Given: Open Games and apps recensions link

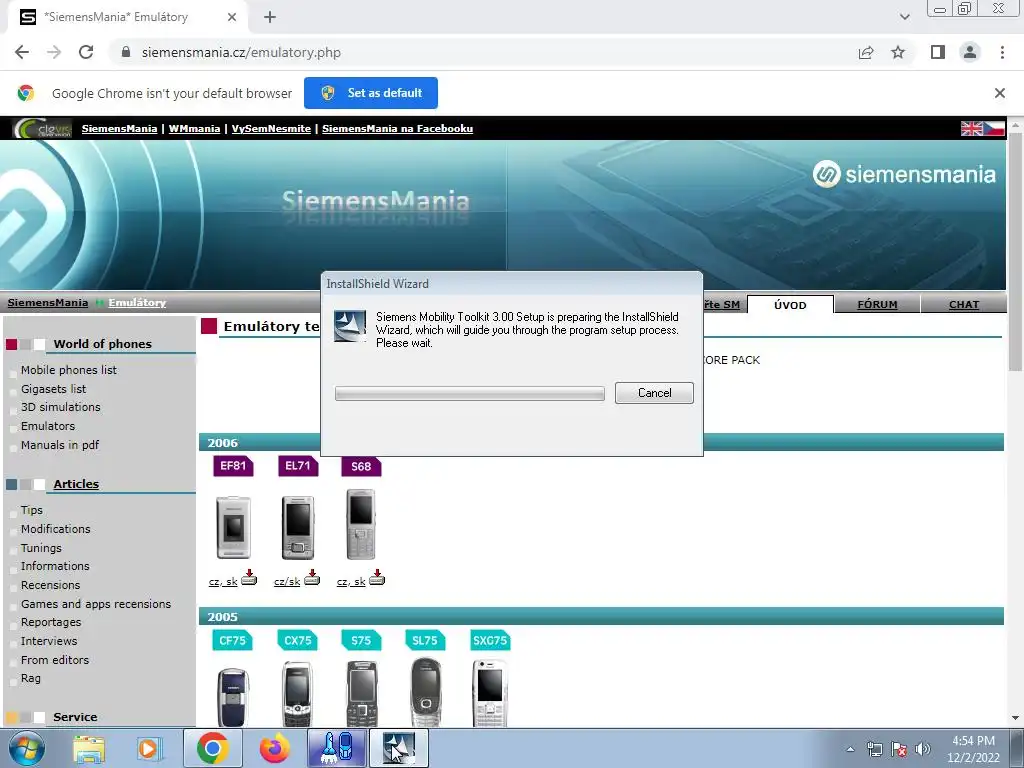Looking at the screenshot, I should [96, 604].
